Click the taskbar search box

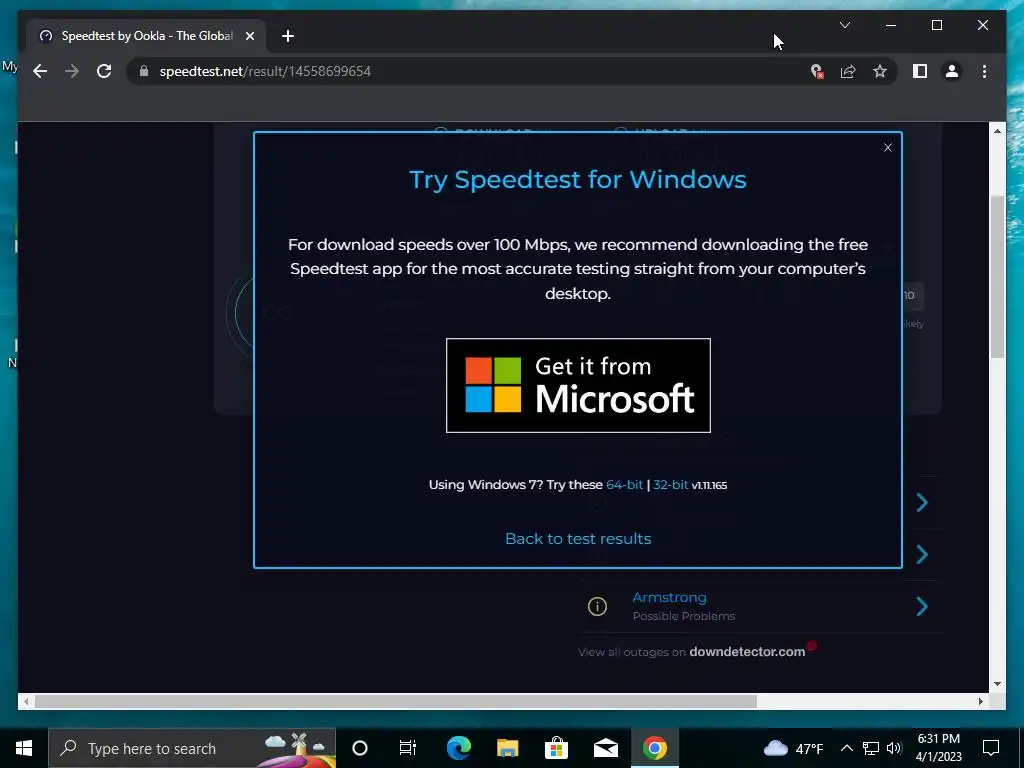192,748
